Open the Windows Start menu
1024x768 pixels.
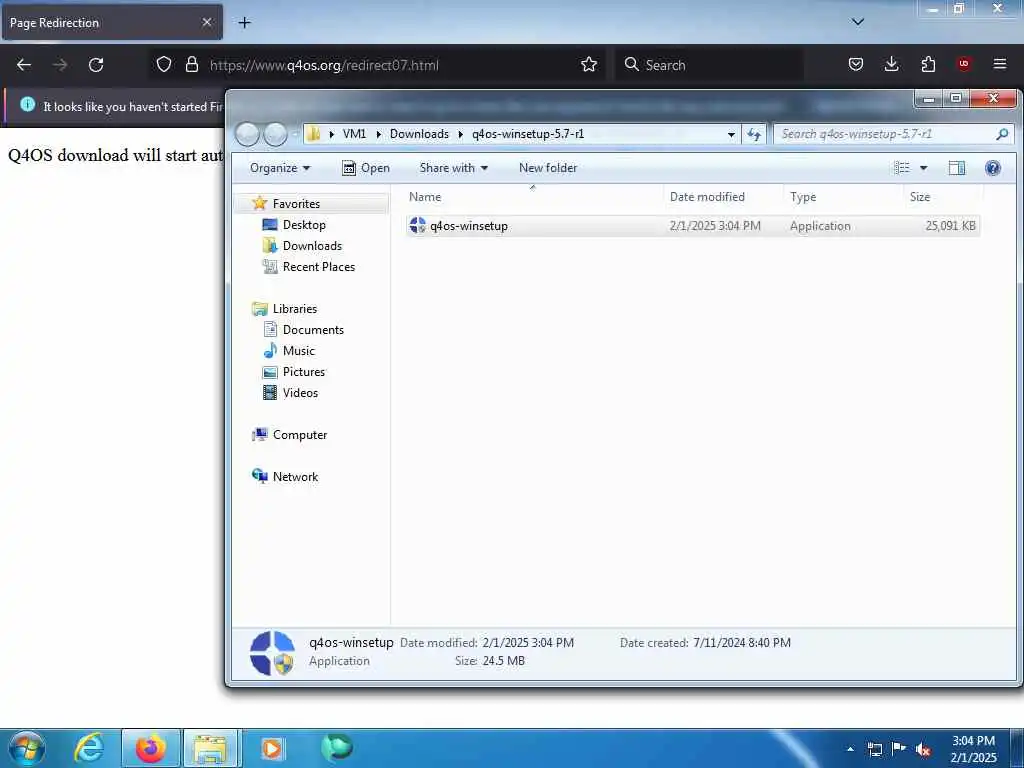pyautogui.click(x=27, y=748)
